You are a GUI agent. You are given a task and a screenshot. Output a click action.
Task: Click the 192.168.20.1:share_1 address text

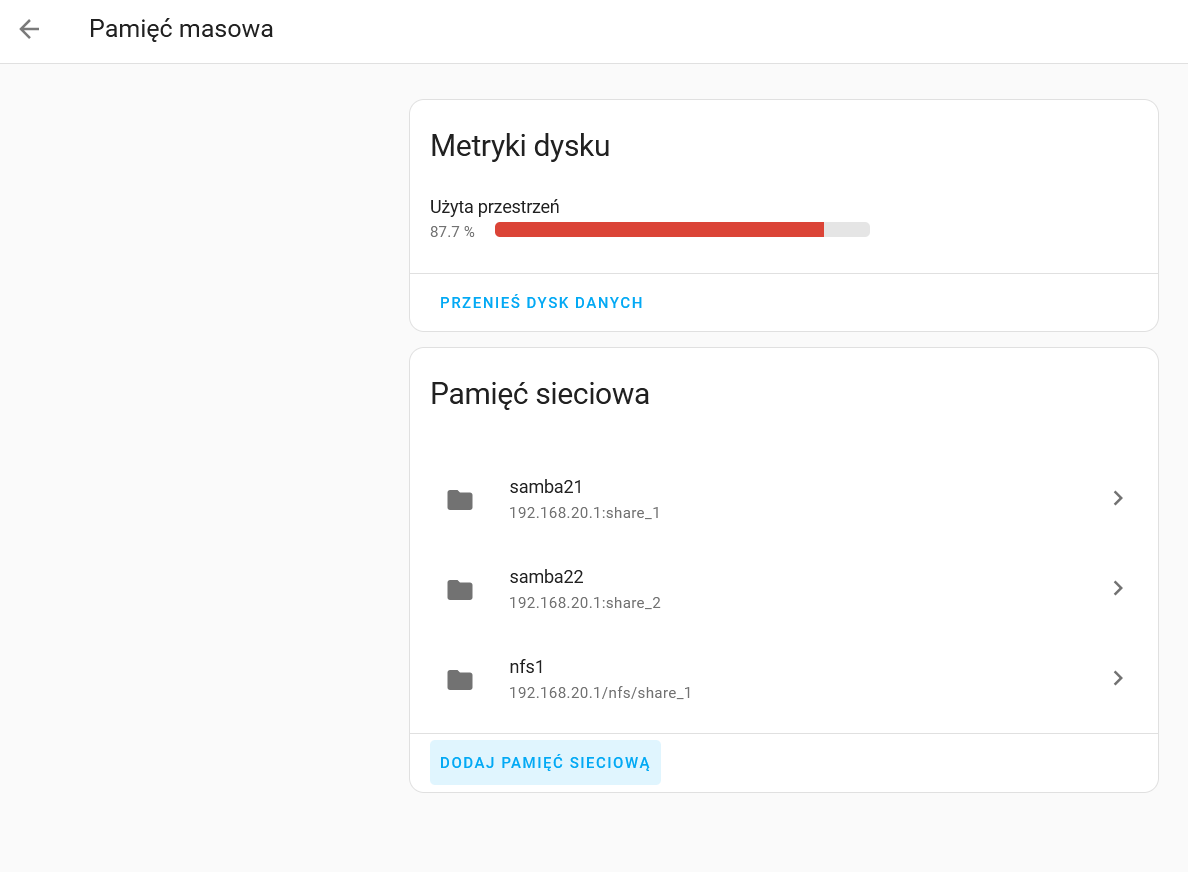tap(585, 513)
